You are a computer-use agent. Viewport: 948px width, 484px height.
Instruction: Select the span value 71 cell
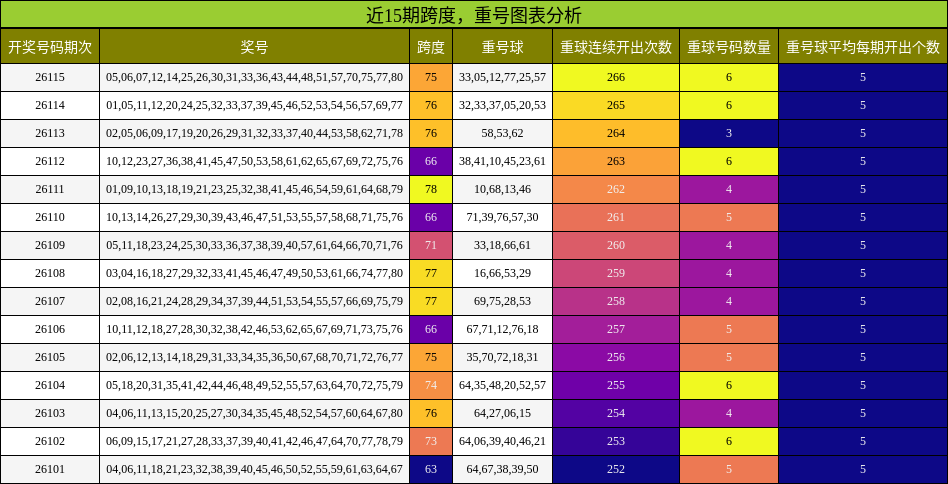point(431,245)
